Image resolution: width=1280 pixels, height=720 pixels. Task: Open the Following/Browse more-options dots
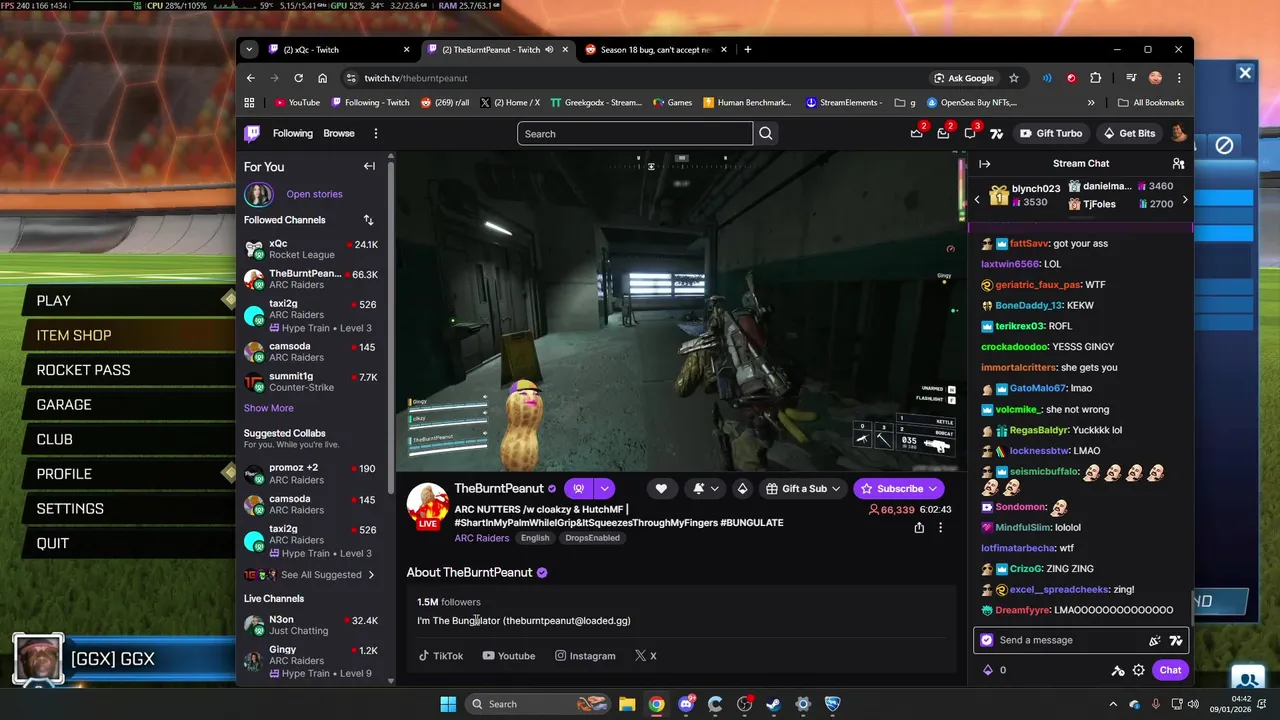click(376, 133)
